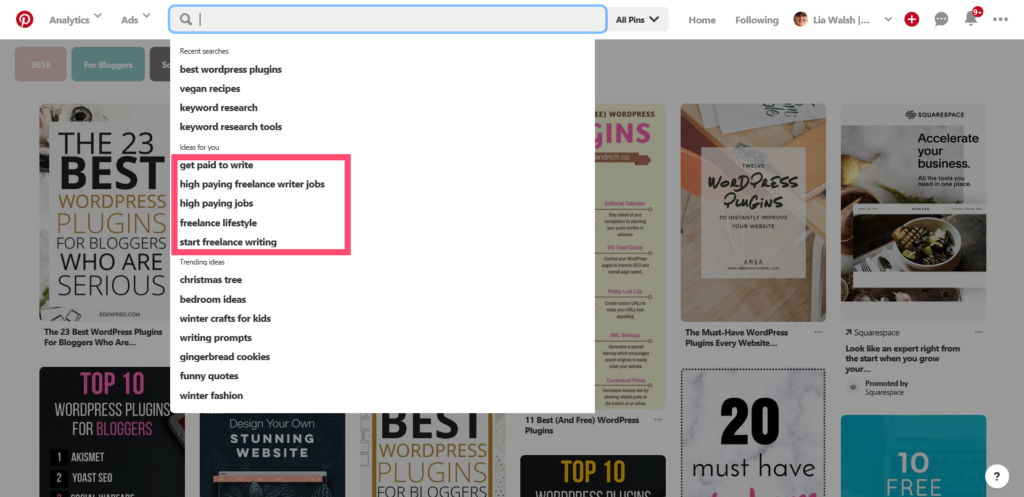Select recent search 'best wordpress plugins'
The image size is (1024, 497).
tap(231, 69)
